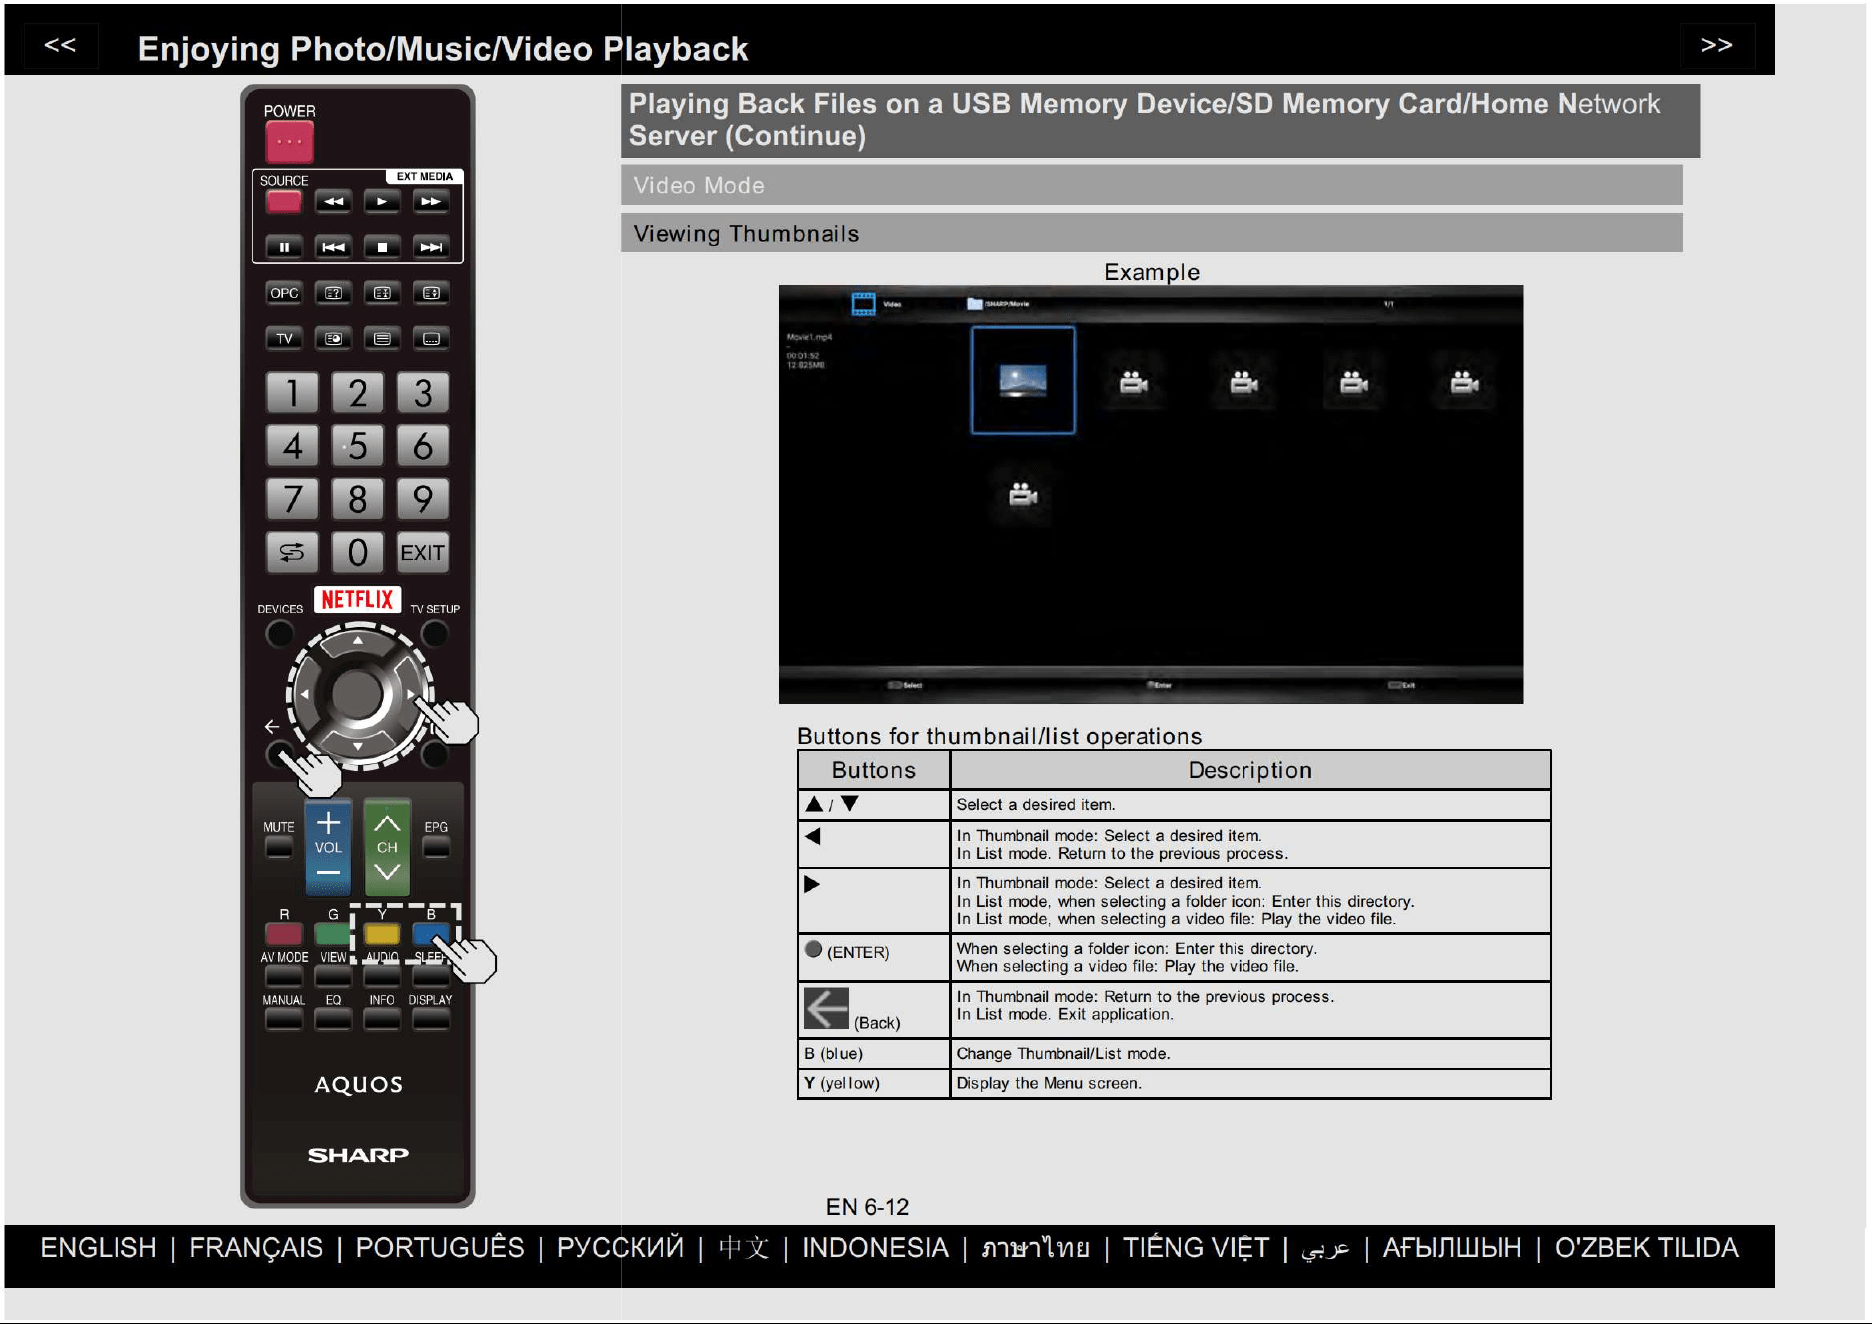
Task: Click 'Select a desired item.' first-row cell
Action: pos(1250,805)
